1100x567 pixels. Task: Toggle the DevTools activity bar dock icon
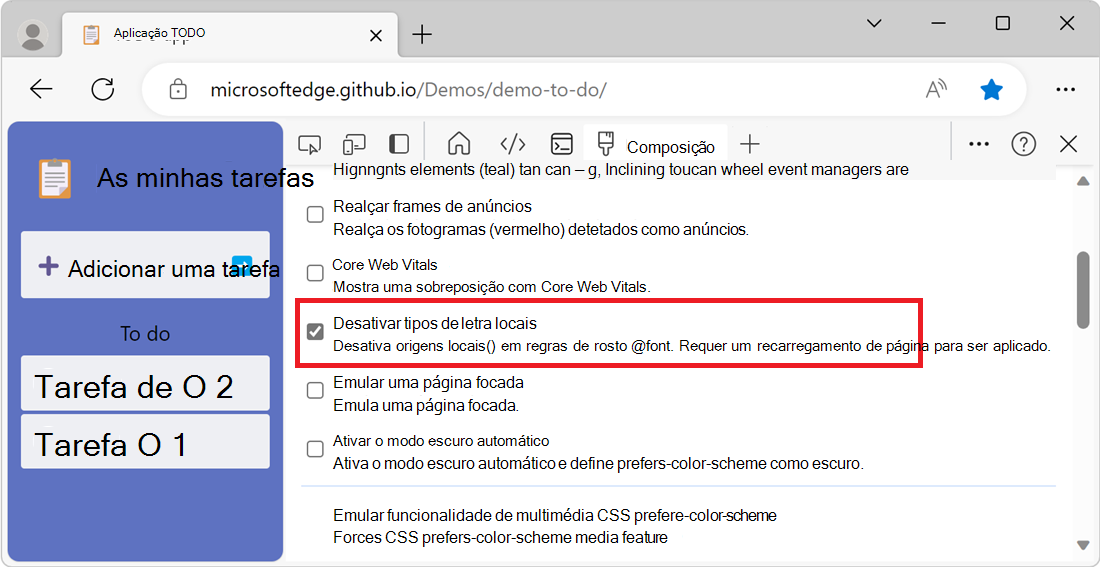tap(398, 145)
